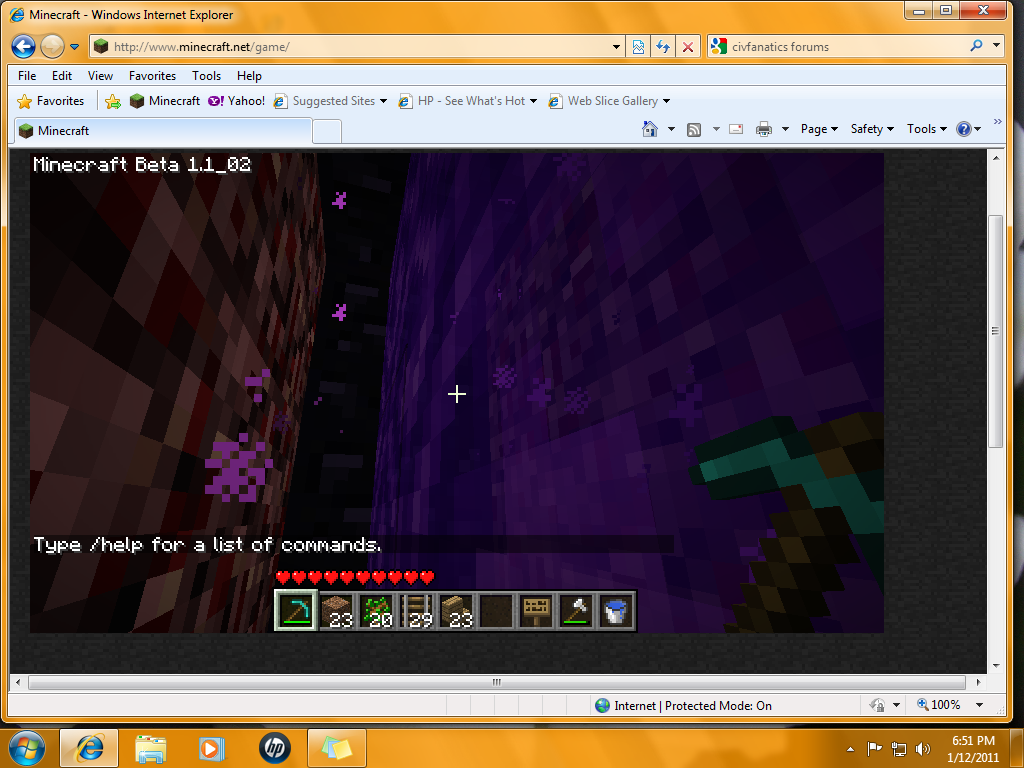Screen dimensions: 1024x768
Task: Expand the Print options dropdown arrow
Action: tap(785, 129)
